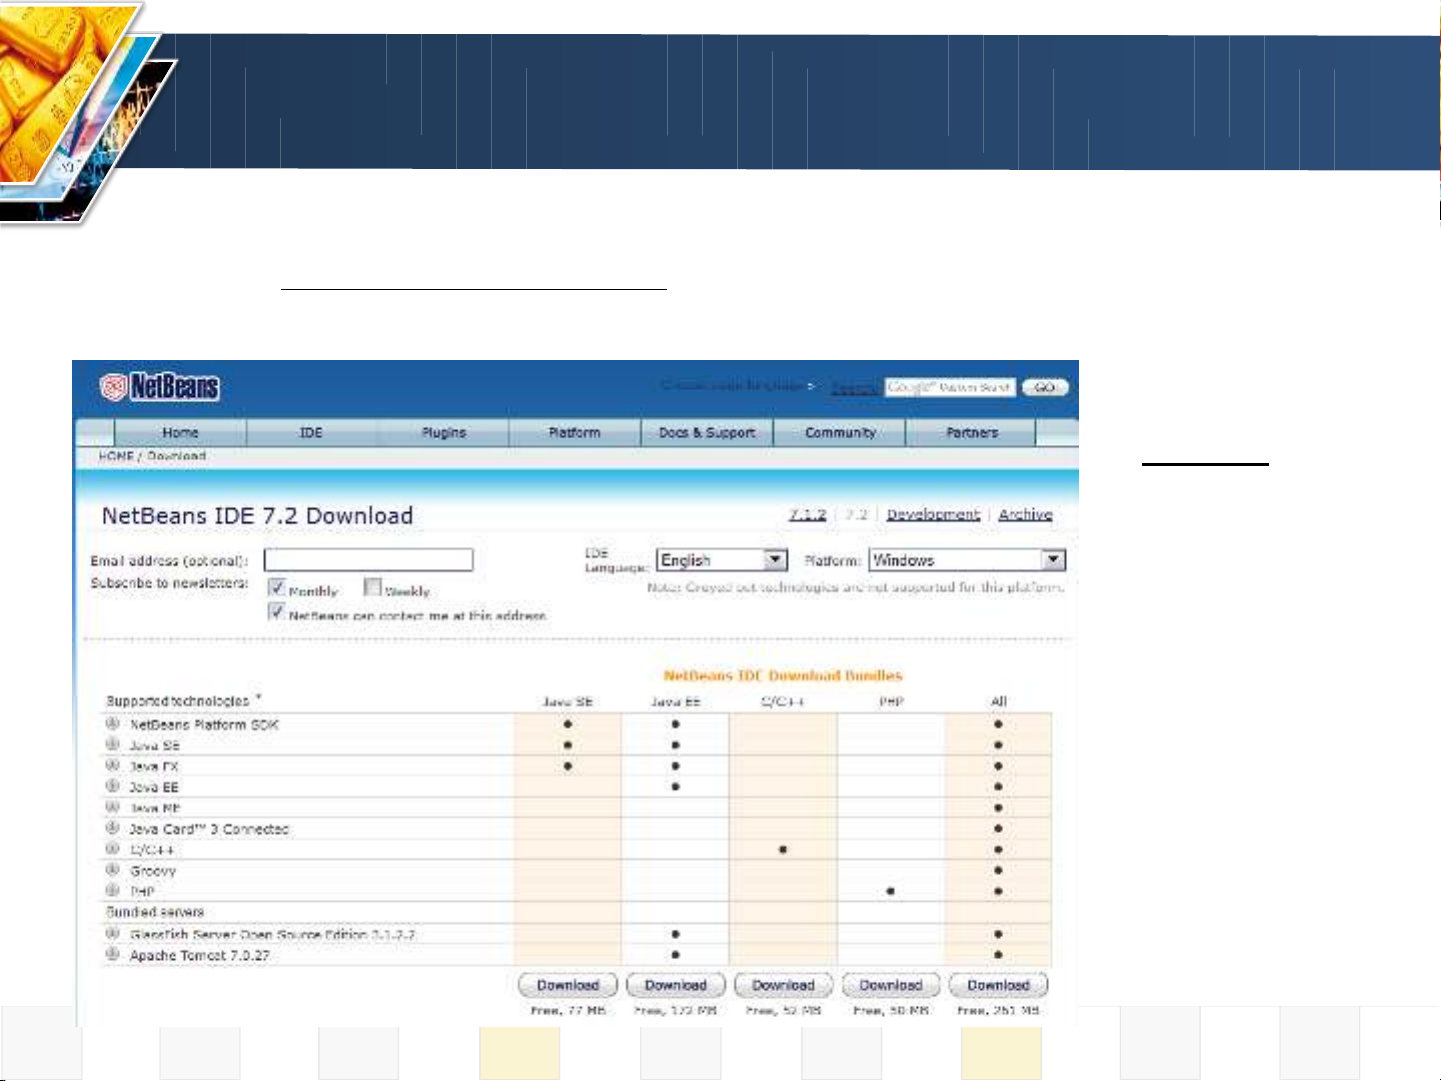1441x1081 pixels.
Task: Focus the Google search box
Action: click(x=950, y=387)
